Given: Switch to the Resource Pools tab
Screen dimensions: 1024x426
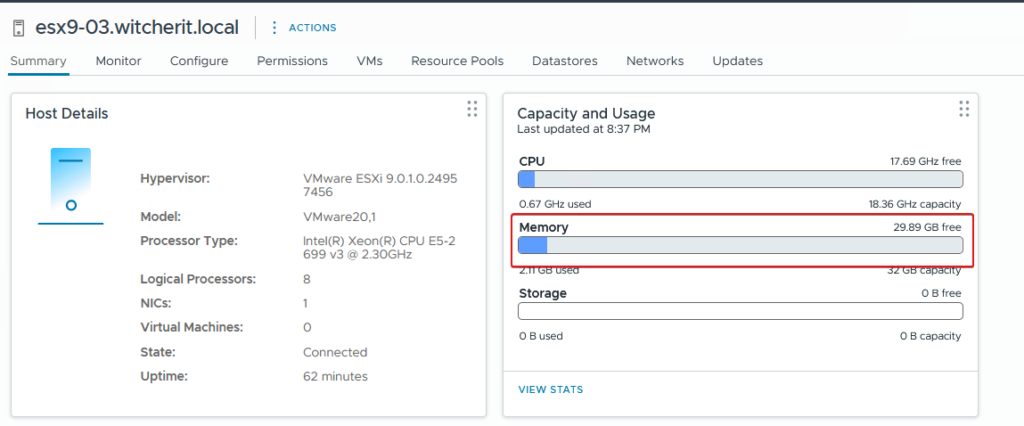Looking at the screenshot, I should click(457, 61).
